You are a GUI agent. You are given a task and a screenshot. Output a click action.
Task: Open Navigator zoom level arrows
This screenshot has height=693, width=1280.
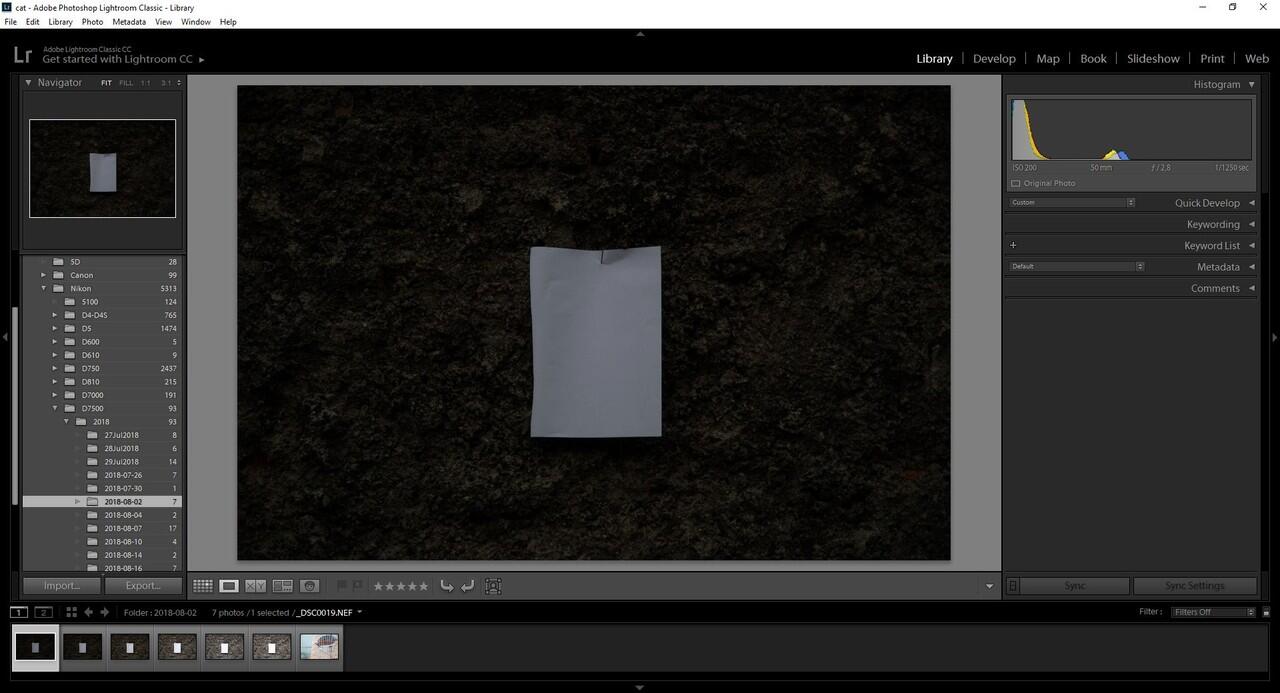point(179,83)
